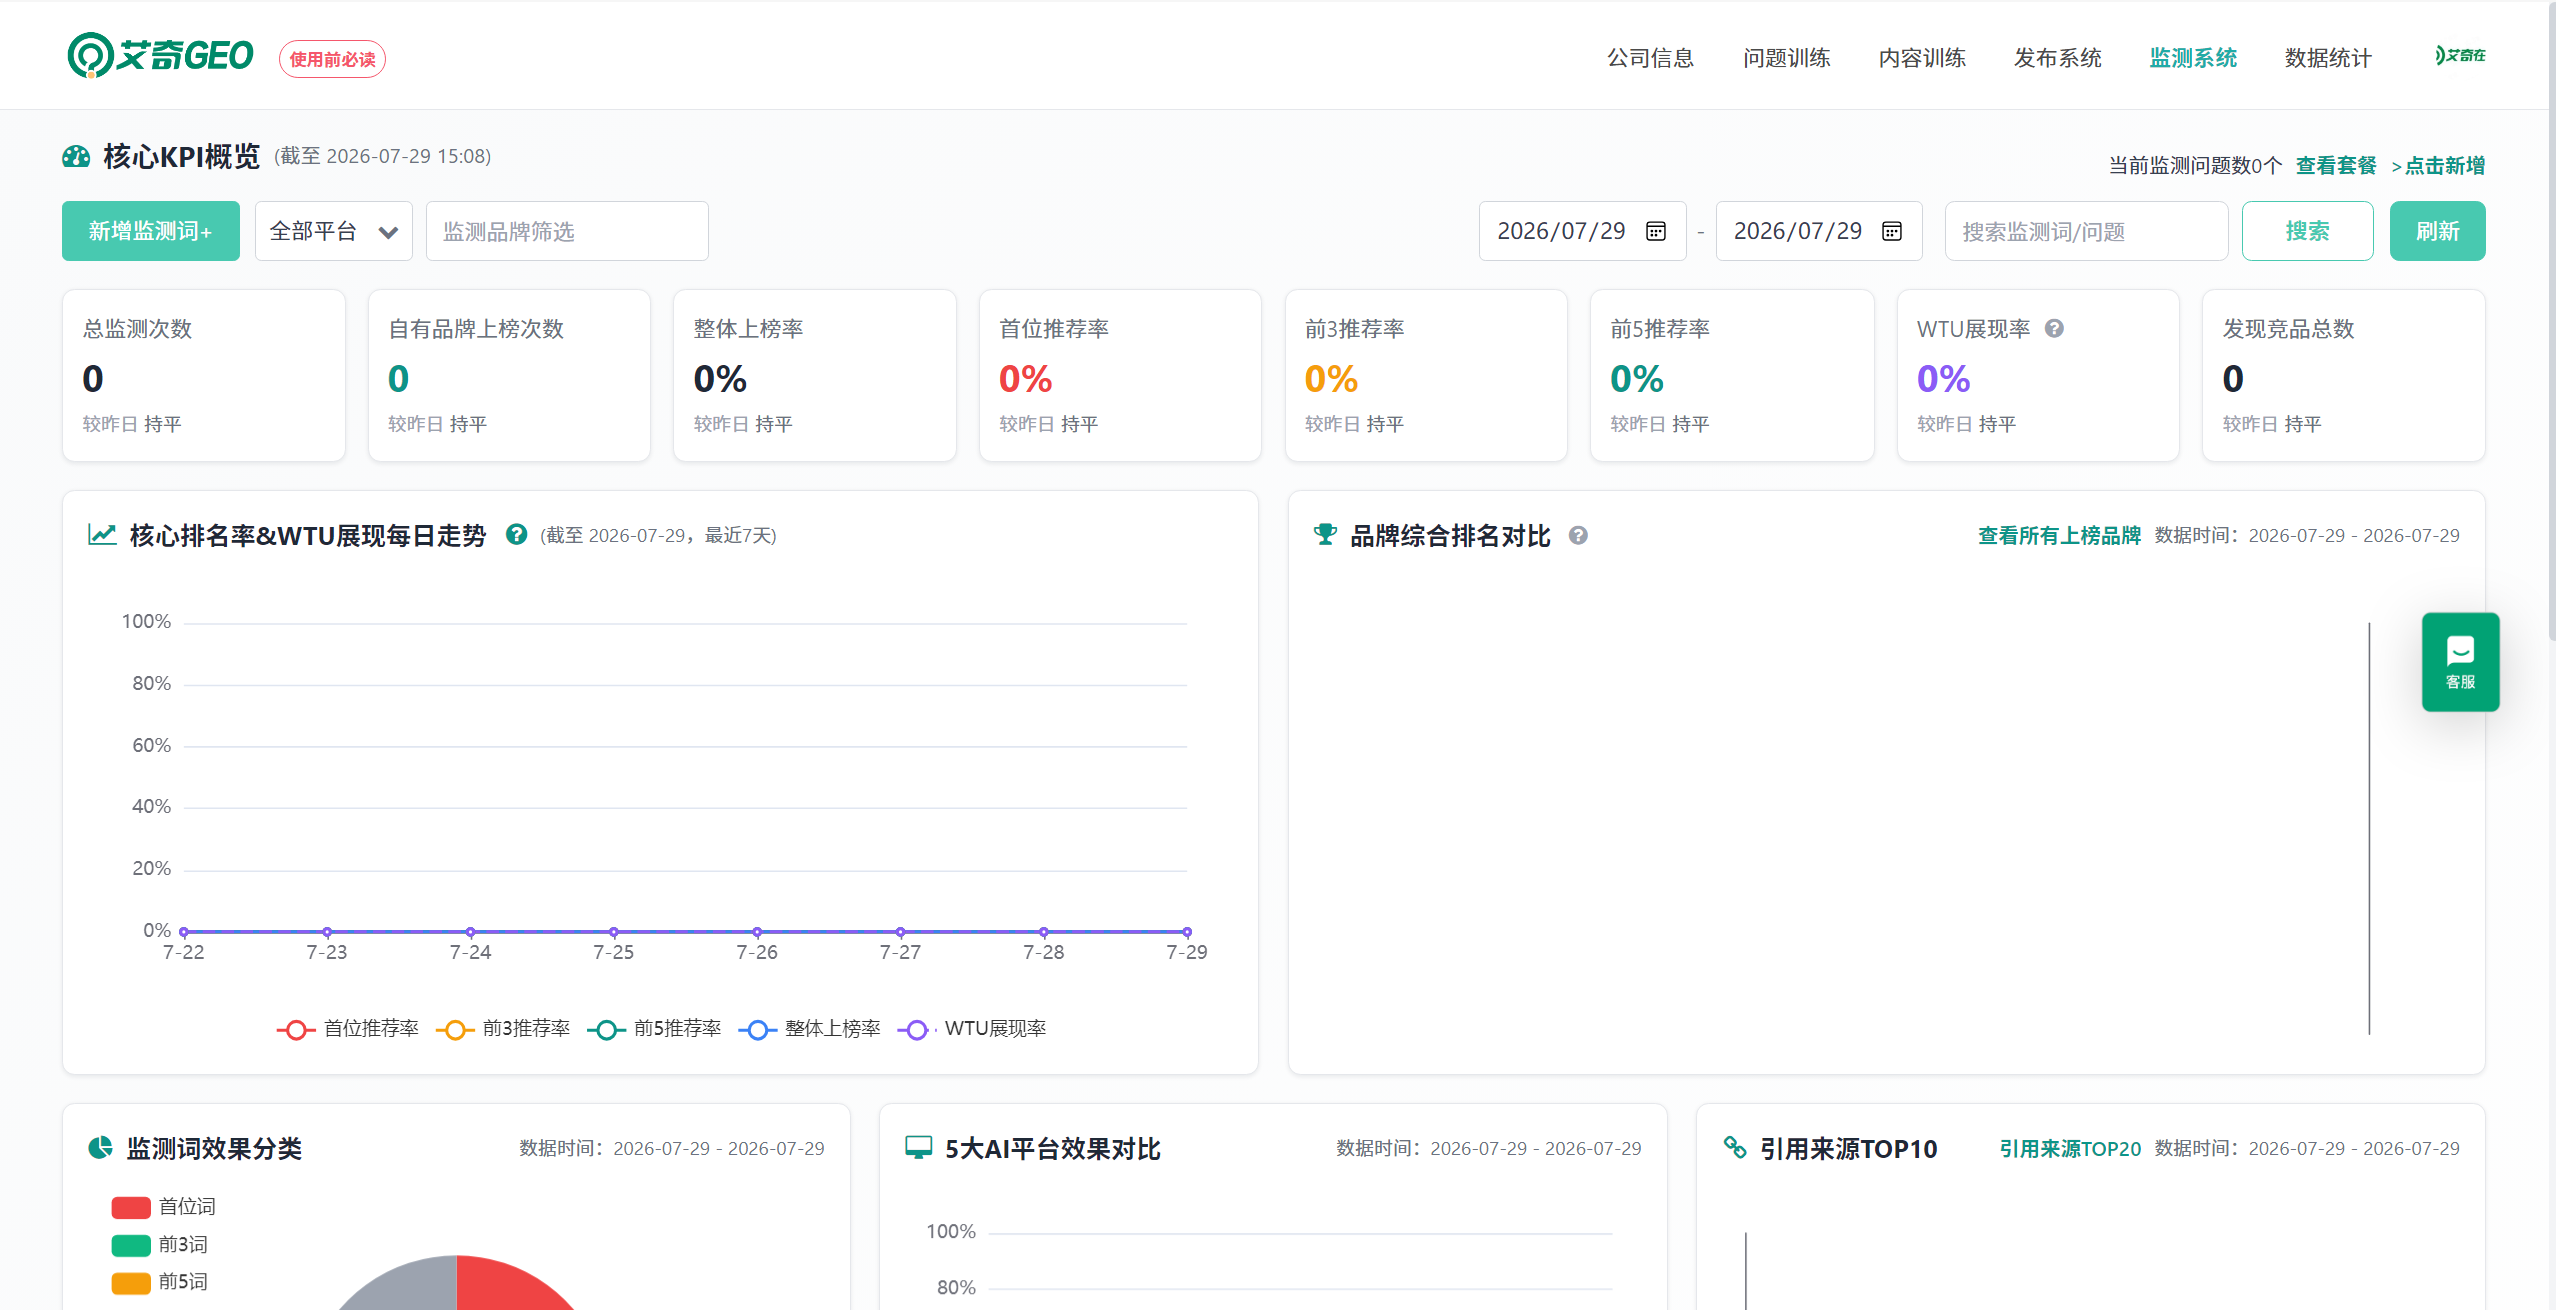Image resolution: width=2556 pixels, height=1310 pixels.
Task: Open 数据统计 menu item
Action: point(2328,58)
